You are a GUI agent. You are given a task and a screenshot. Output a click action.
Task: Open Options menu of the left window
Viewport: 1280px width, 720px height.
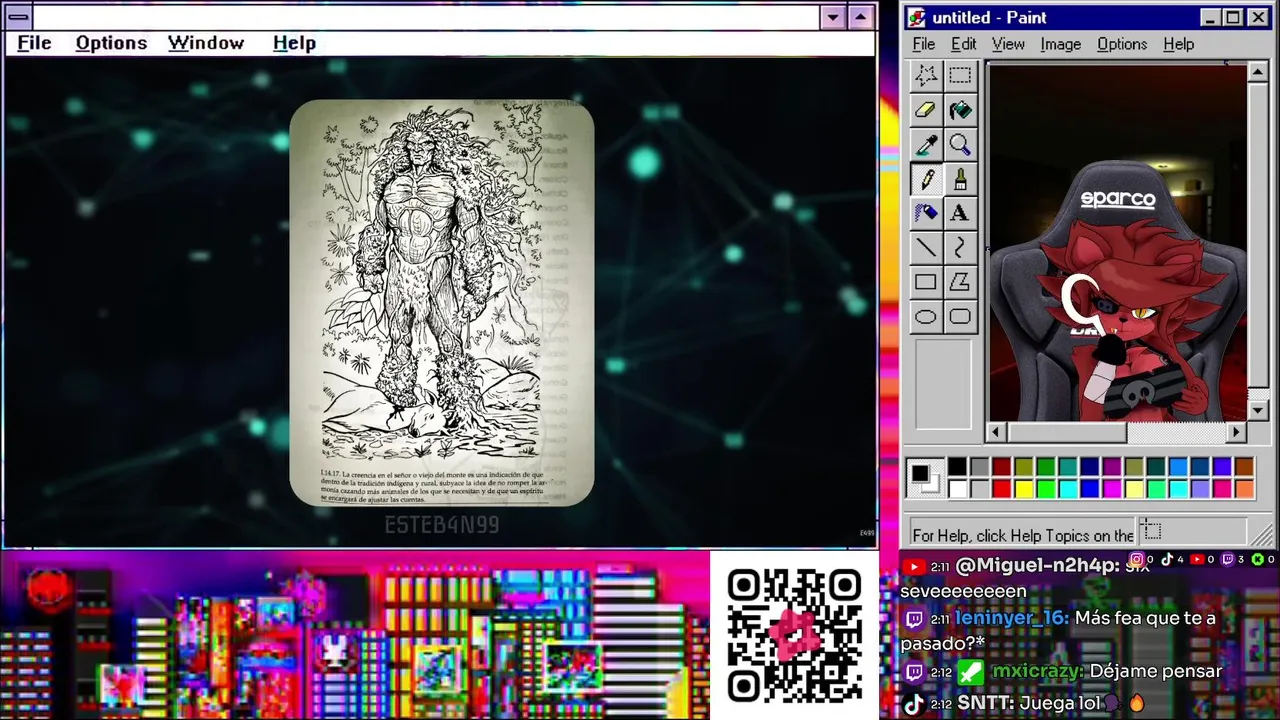click(111, 43)
